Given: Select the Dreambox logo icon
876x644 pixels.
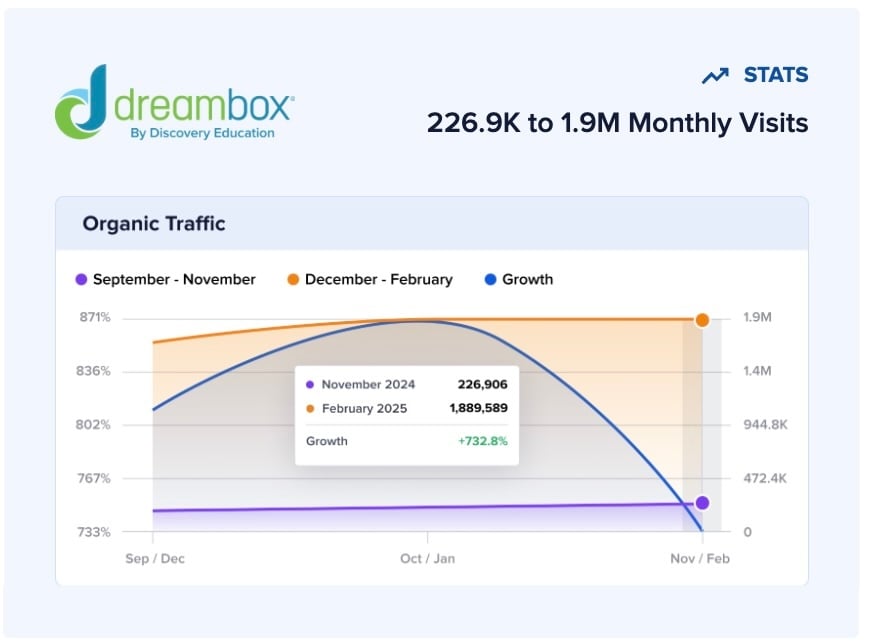Looking at the screenshot, I should click(x=78, y=103).
